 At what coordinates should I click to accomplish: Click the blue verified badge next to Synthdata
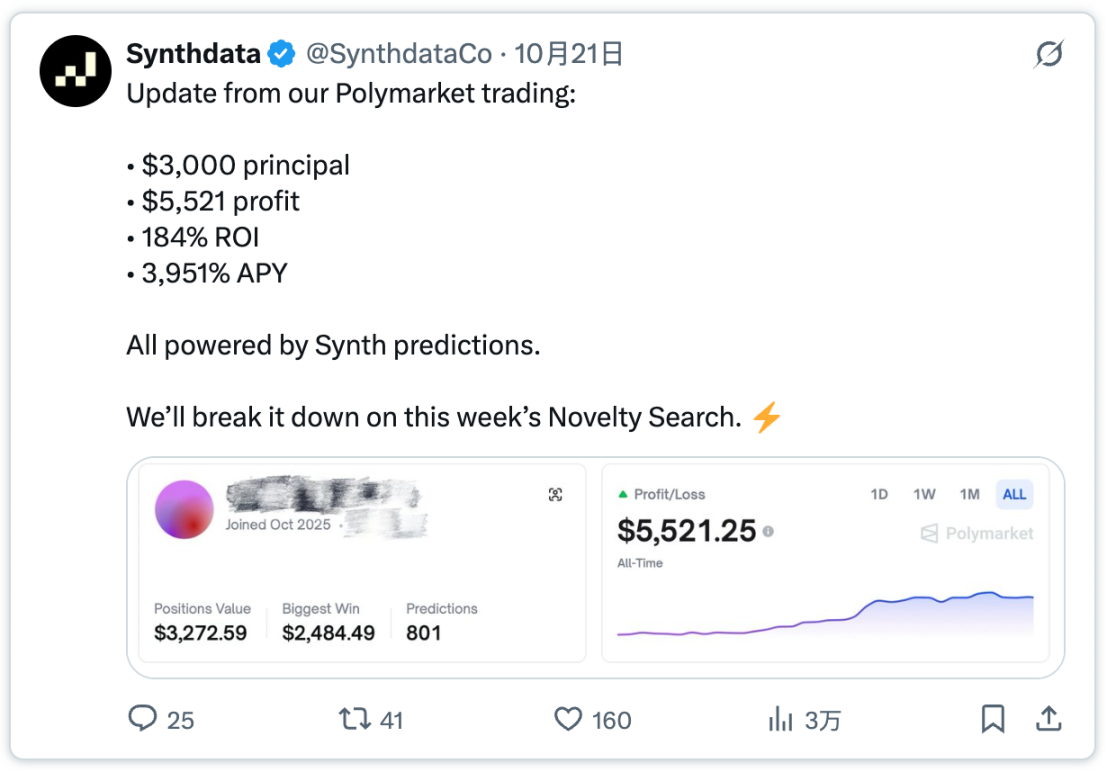(280, 54)
